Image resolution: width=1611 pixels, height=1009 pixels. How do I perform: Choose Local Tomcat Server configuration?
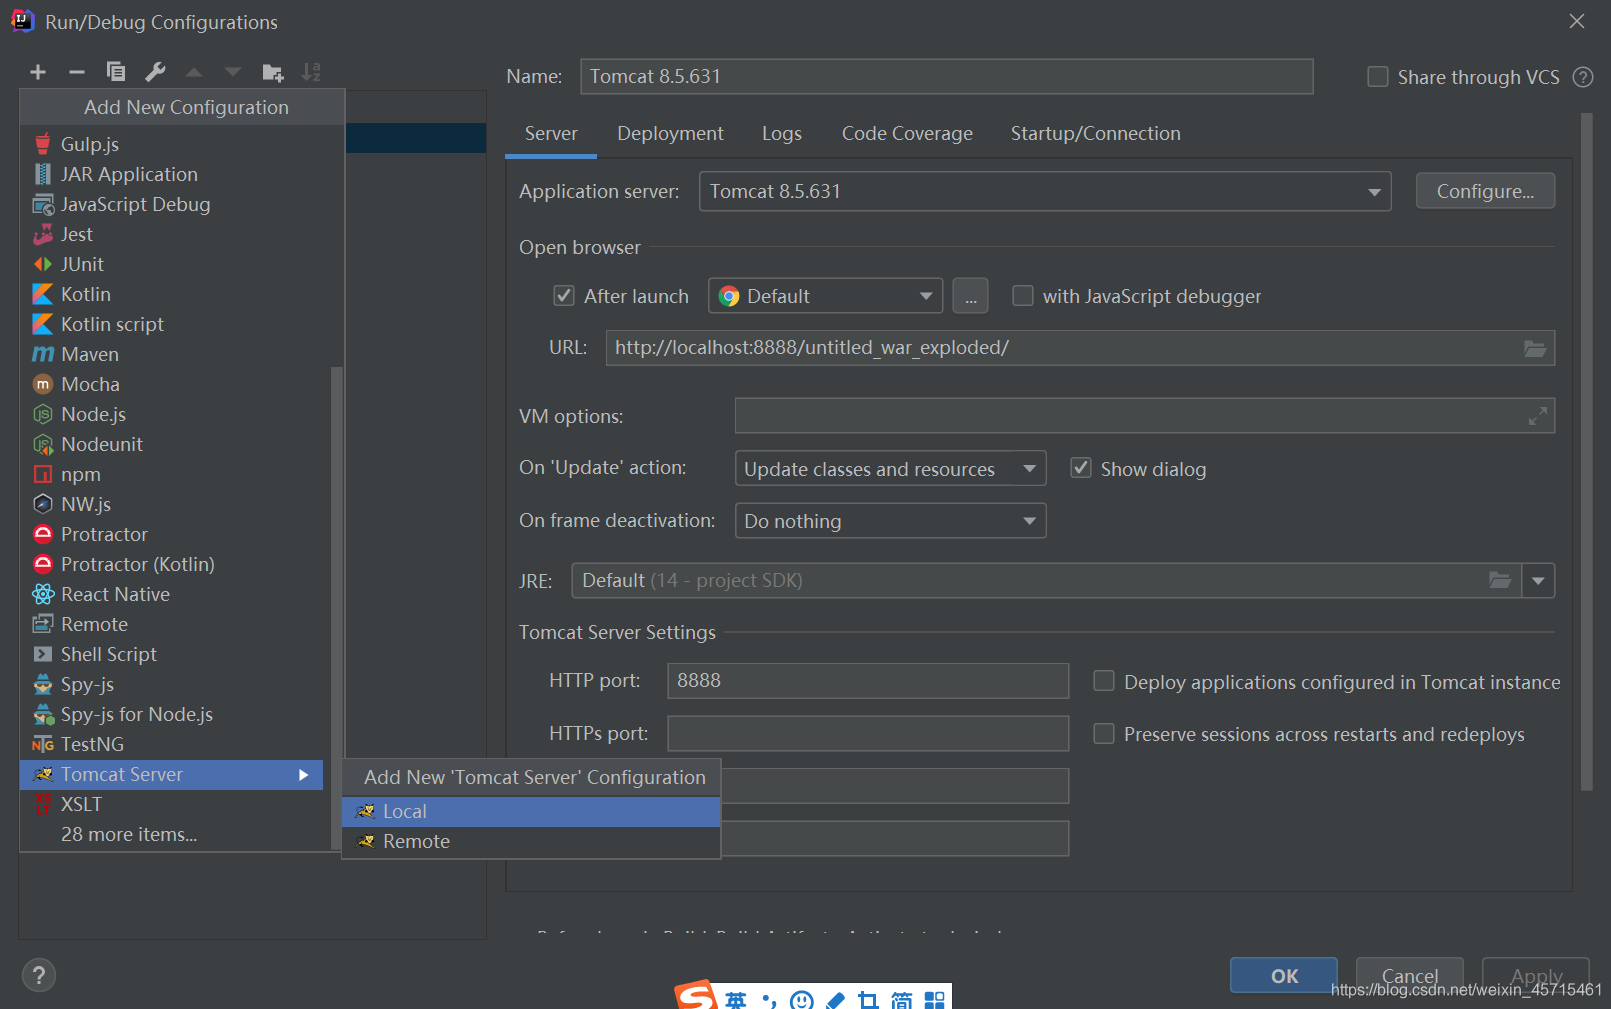tap(531, 811)
